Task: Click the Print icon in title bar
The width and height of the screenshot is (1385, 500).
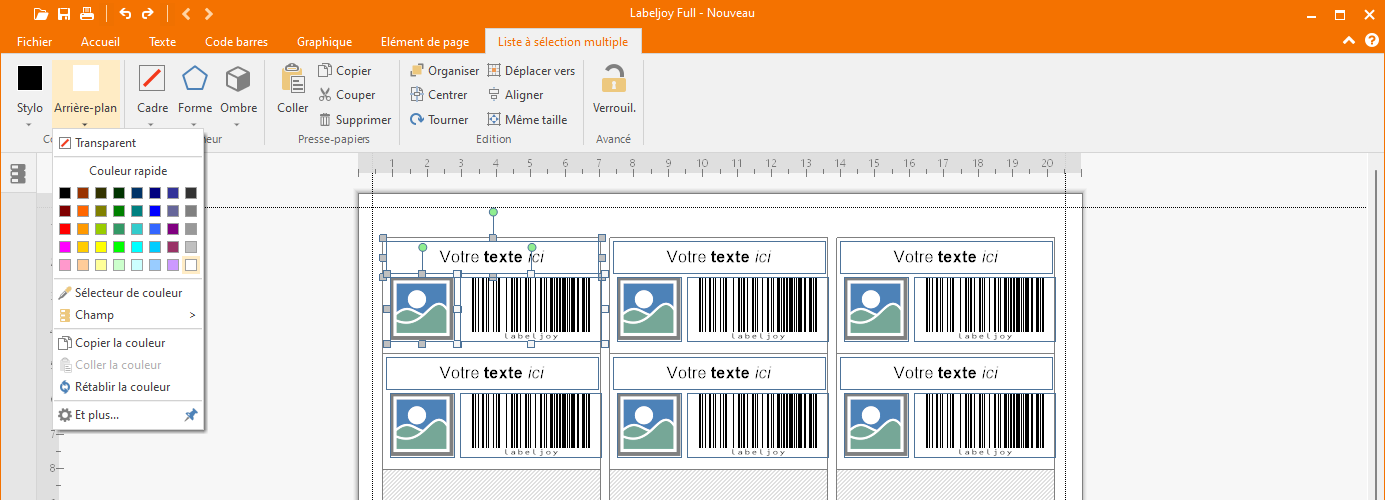Action: click(87, 14)
